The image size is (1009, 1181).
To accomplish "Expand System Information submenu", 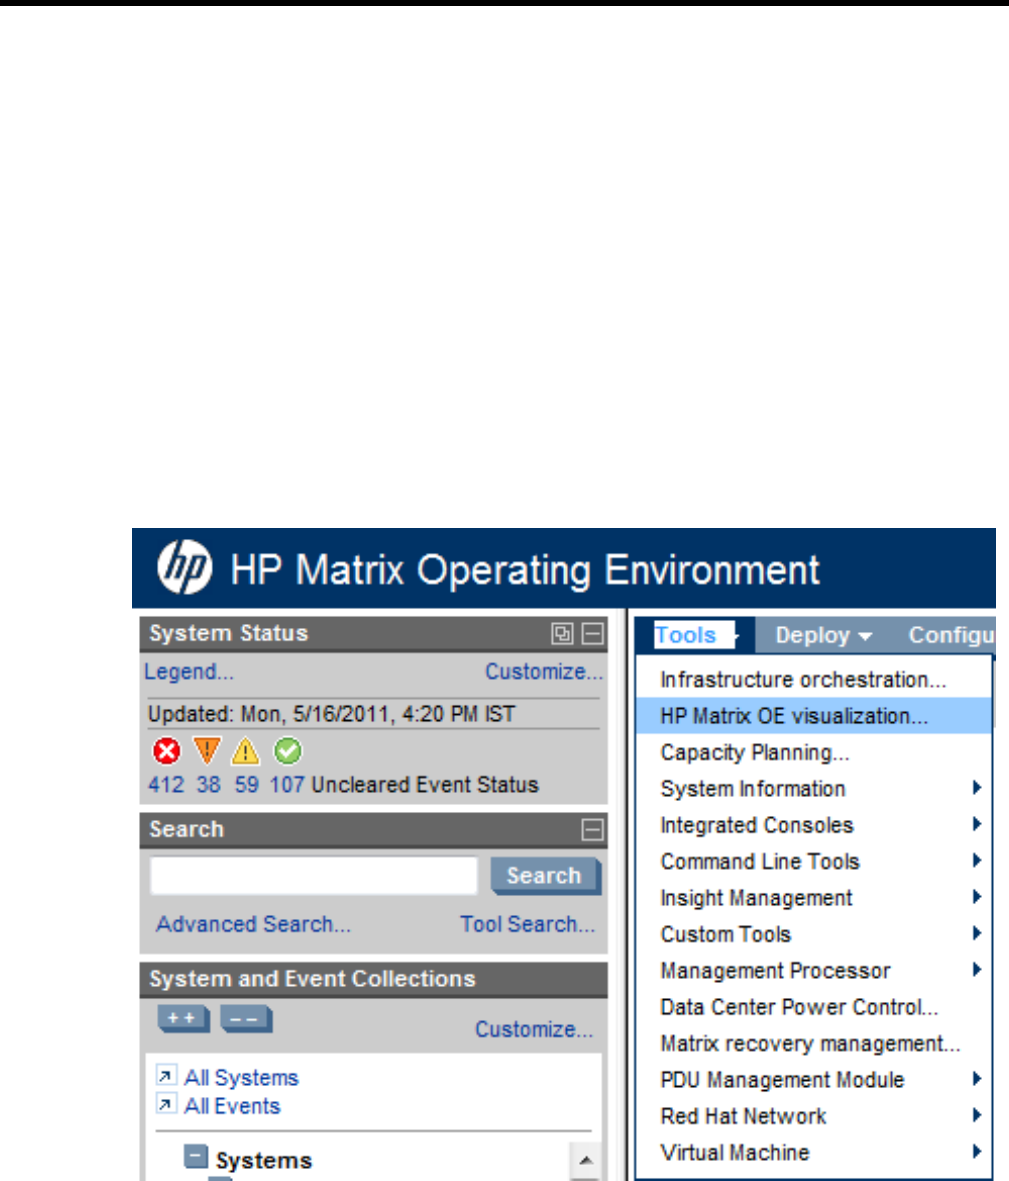I will (x=813, y=789).
